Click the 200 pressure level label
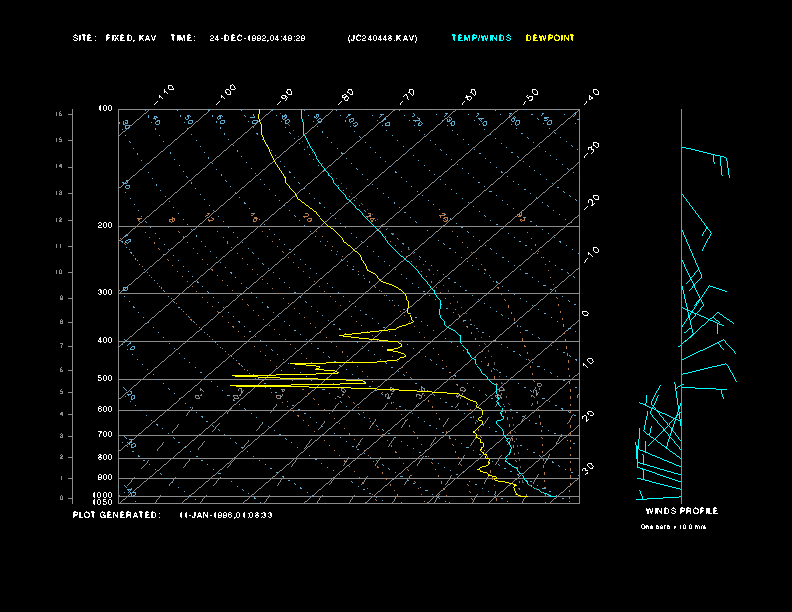 coord(105,226)
